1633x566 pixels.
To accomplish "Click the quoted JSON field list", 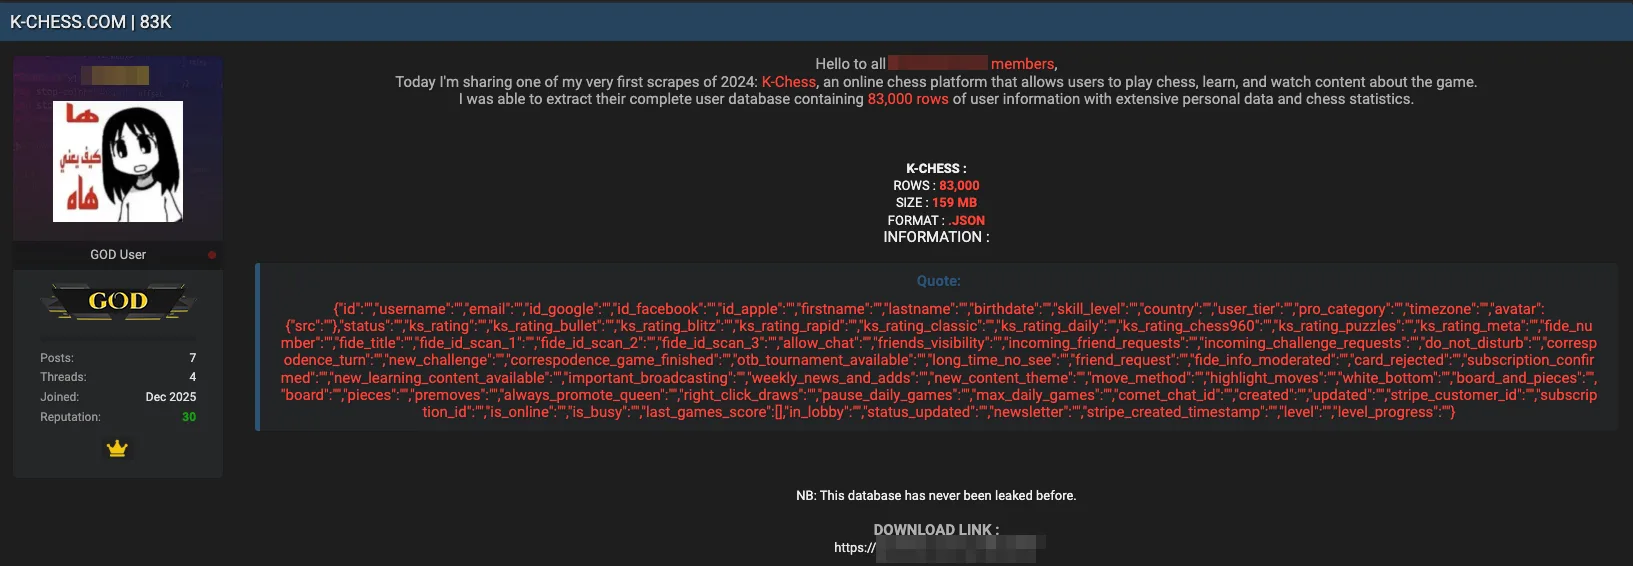I will click(938, 360).
